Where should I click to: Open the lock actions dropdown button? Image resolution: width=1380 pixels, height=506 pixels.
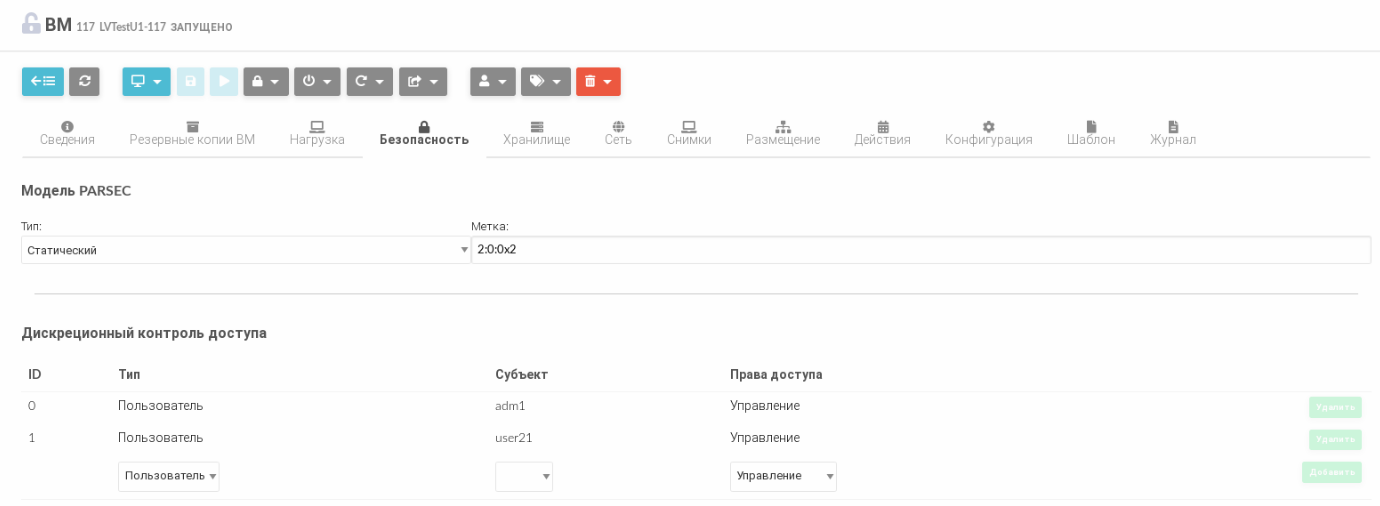click(266, 82)
